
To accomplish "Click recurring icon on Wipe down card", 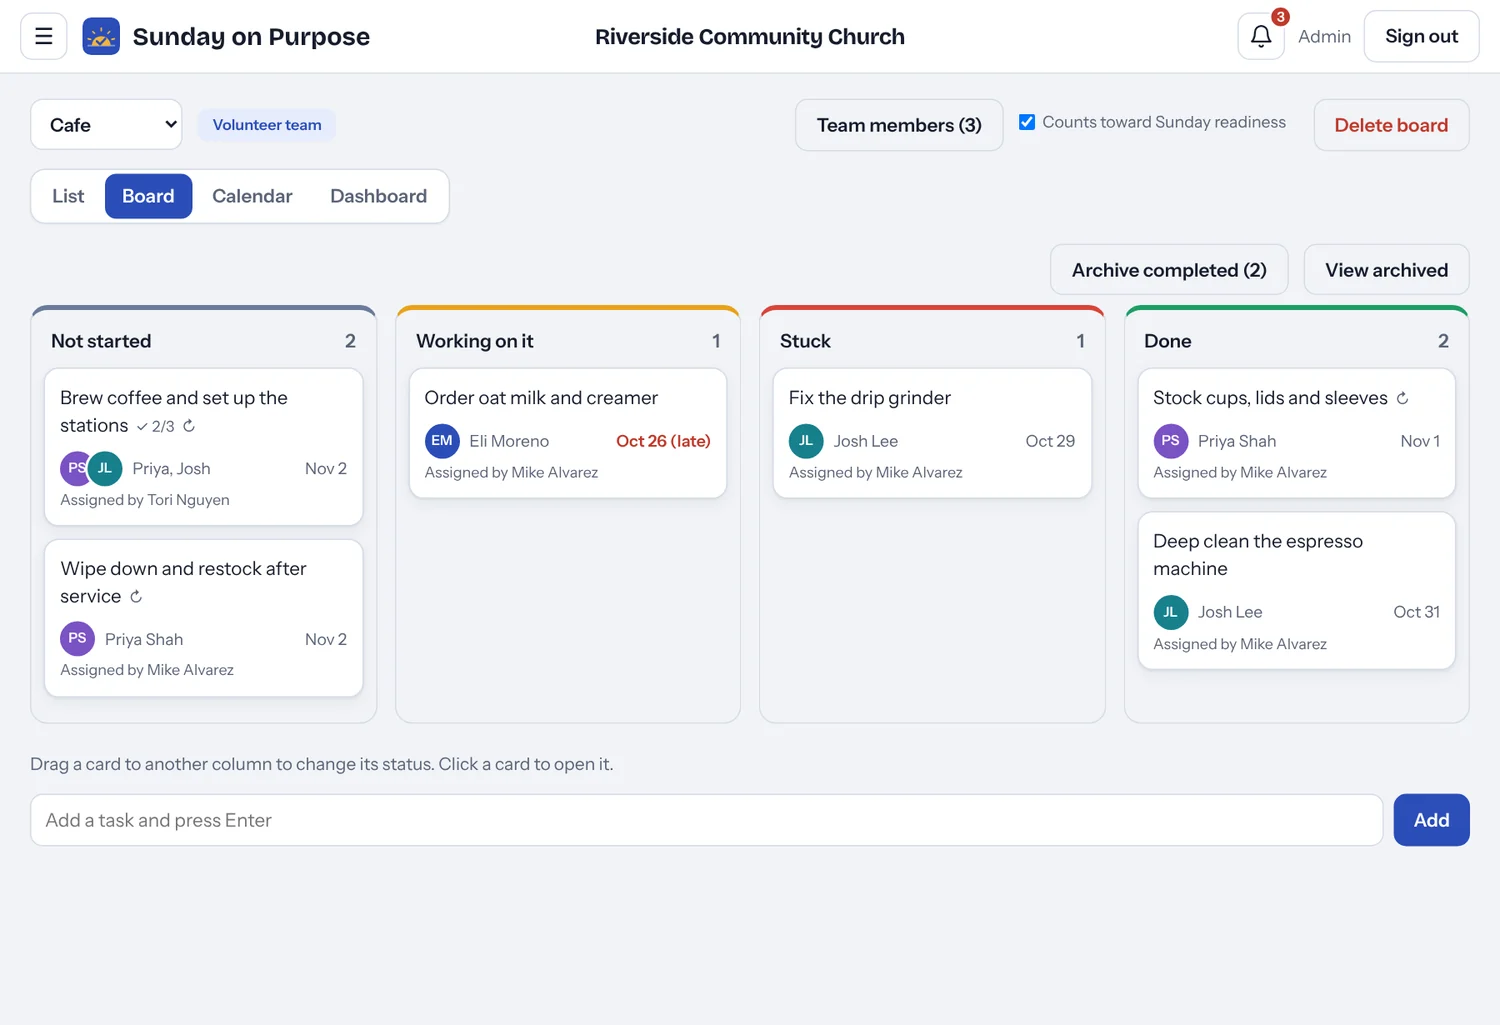I will click(x=136, y=597).
